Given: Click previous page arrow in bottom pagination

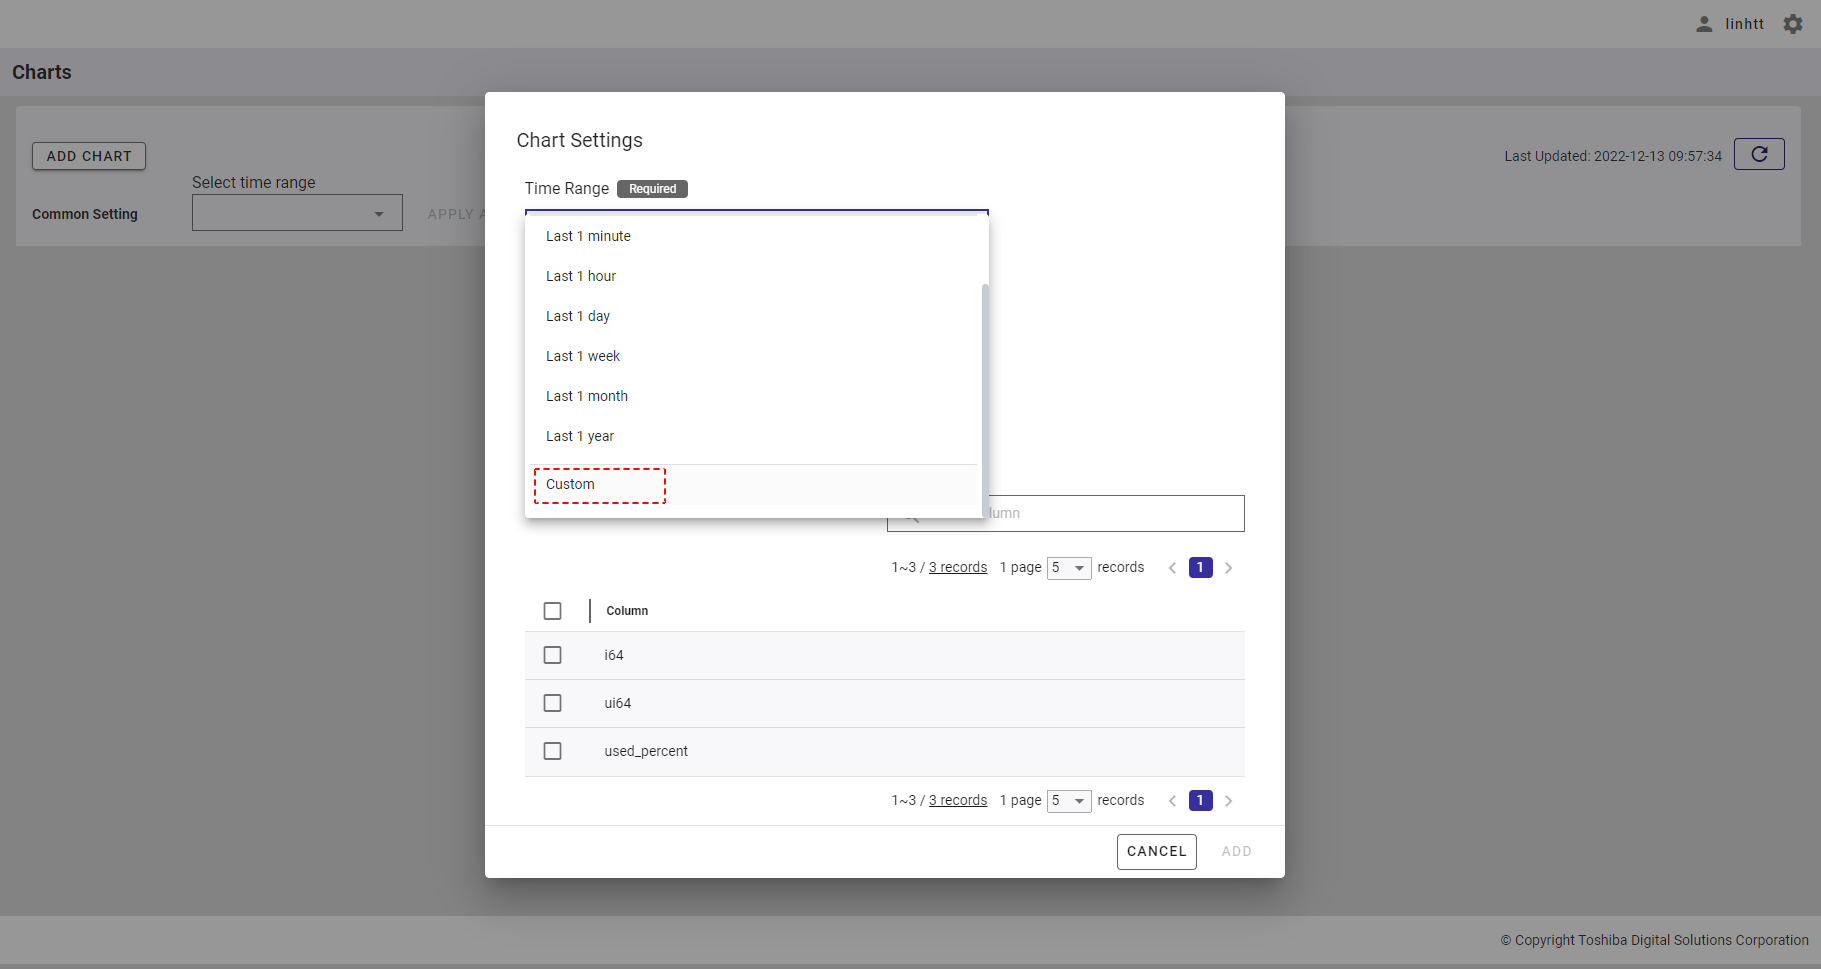Looking at the screenshot, I should tap(1172, 801).
